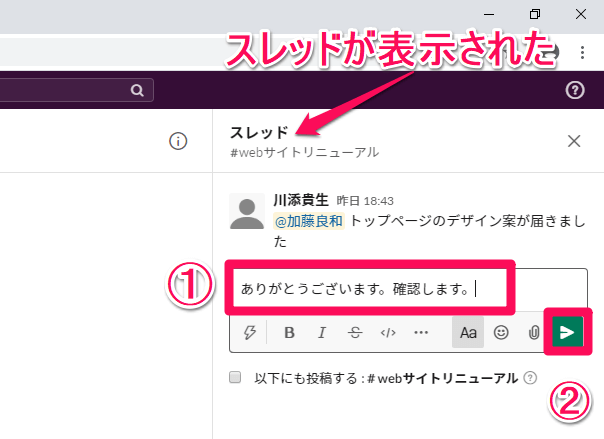
Task: Click the search magnifier icon
Action: click(x=135, y=91)
